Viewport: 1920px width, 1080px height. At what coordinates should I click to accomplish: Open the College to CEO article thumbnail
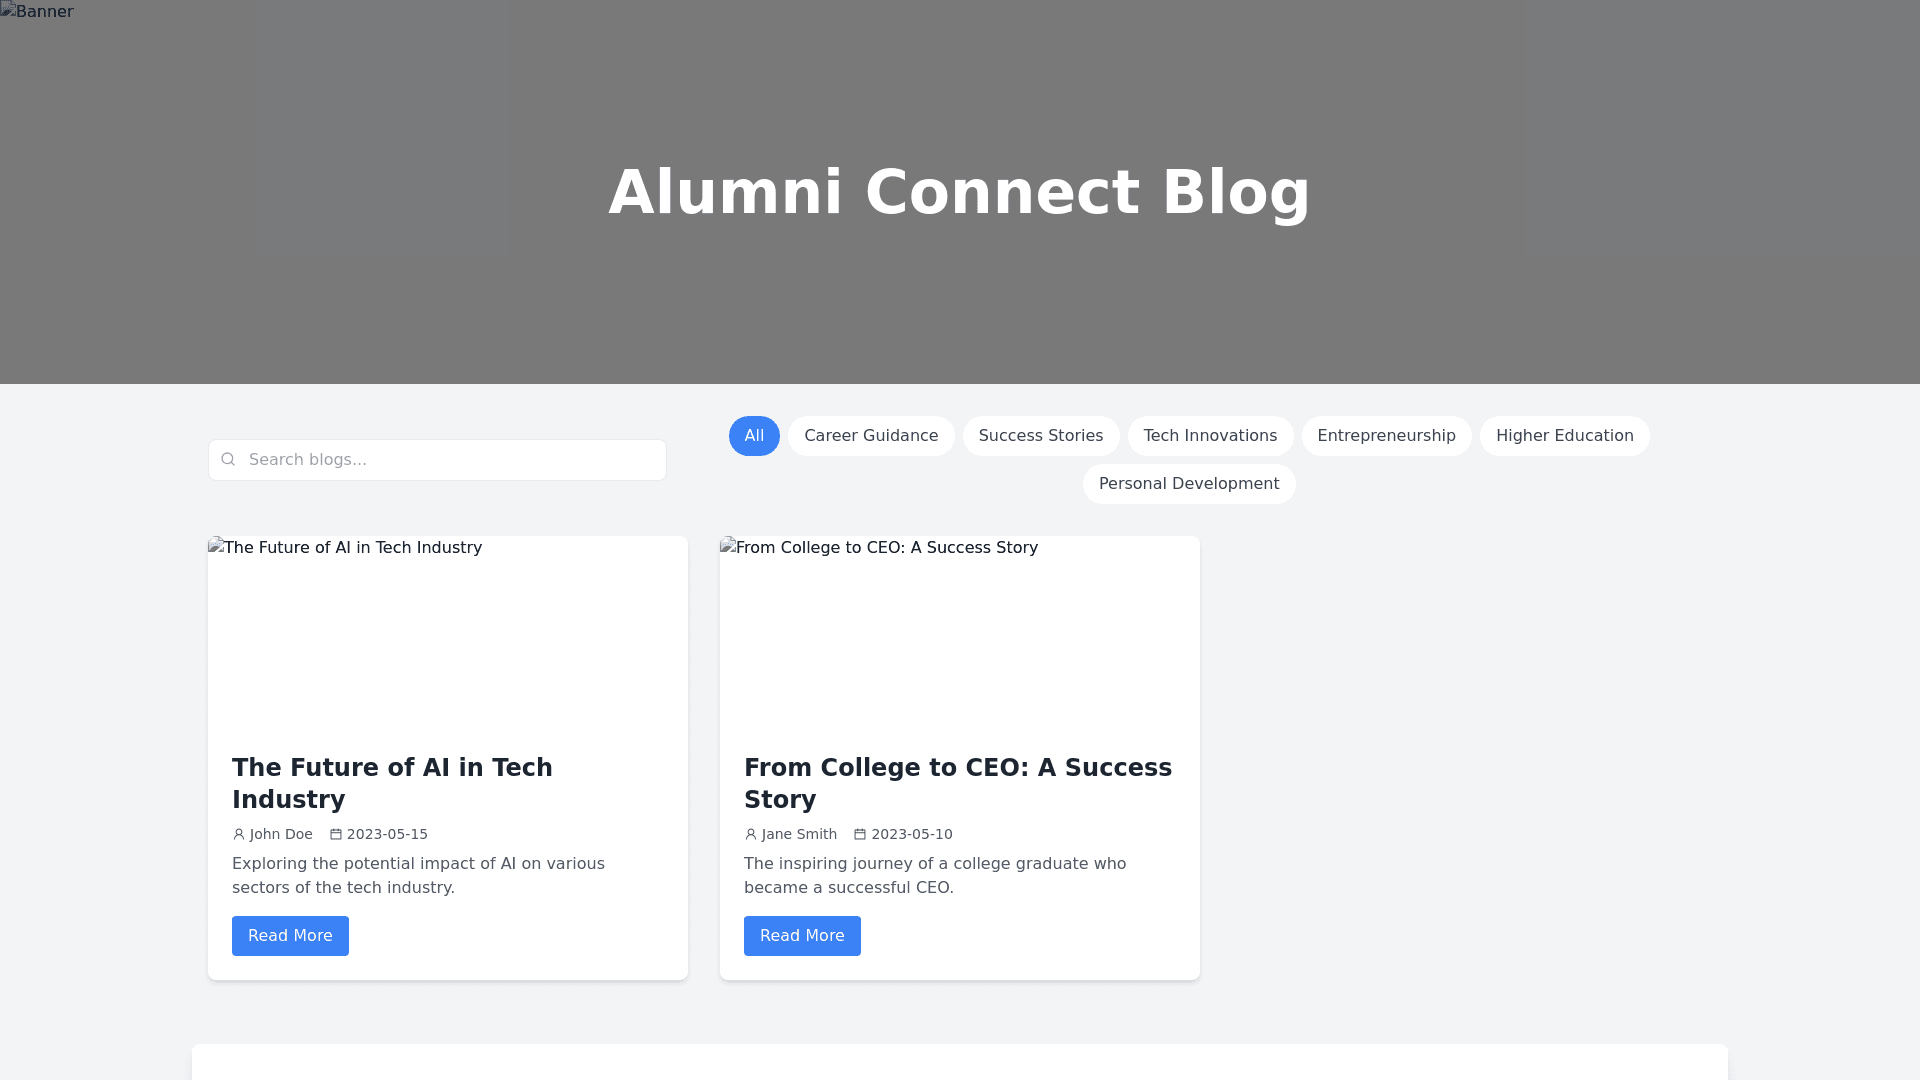pos(959,632)
